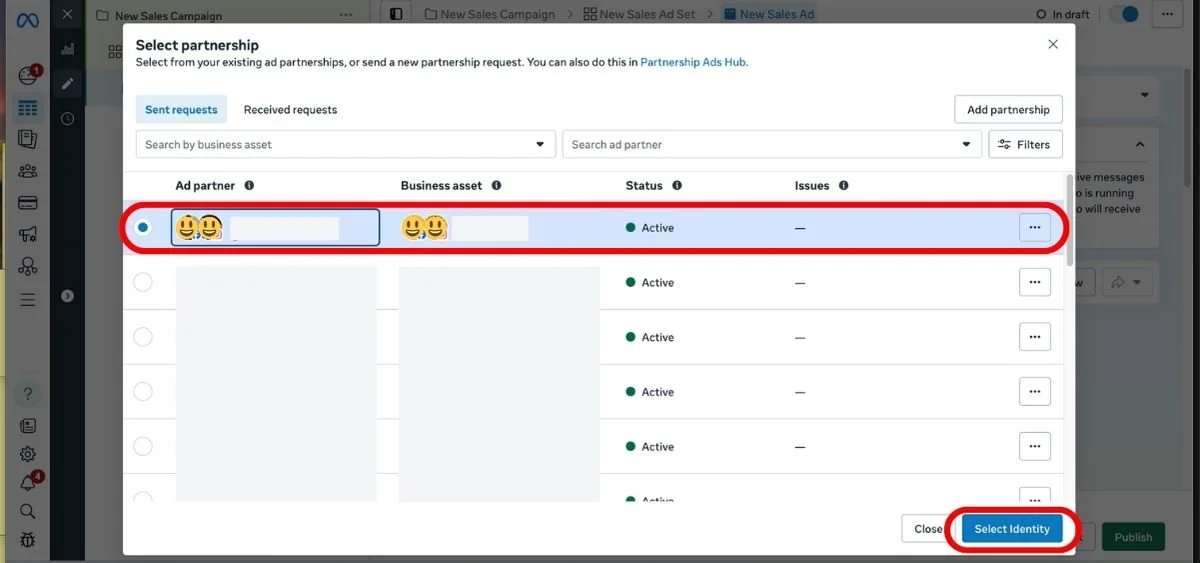Screen dimensions: 1200x563
Task: Open the History clock icon in editor rail
Action: coord(67,118)
